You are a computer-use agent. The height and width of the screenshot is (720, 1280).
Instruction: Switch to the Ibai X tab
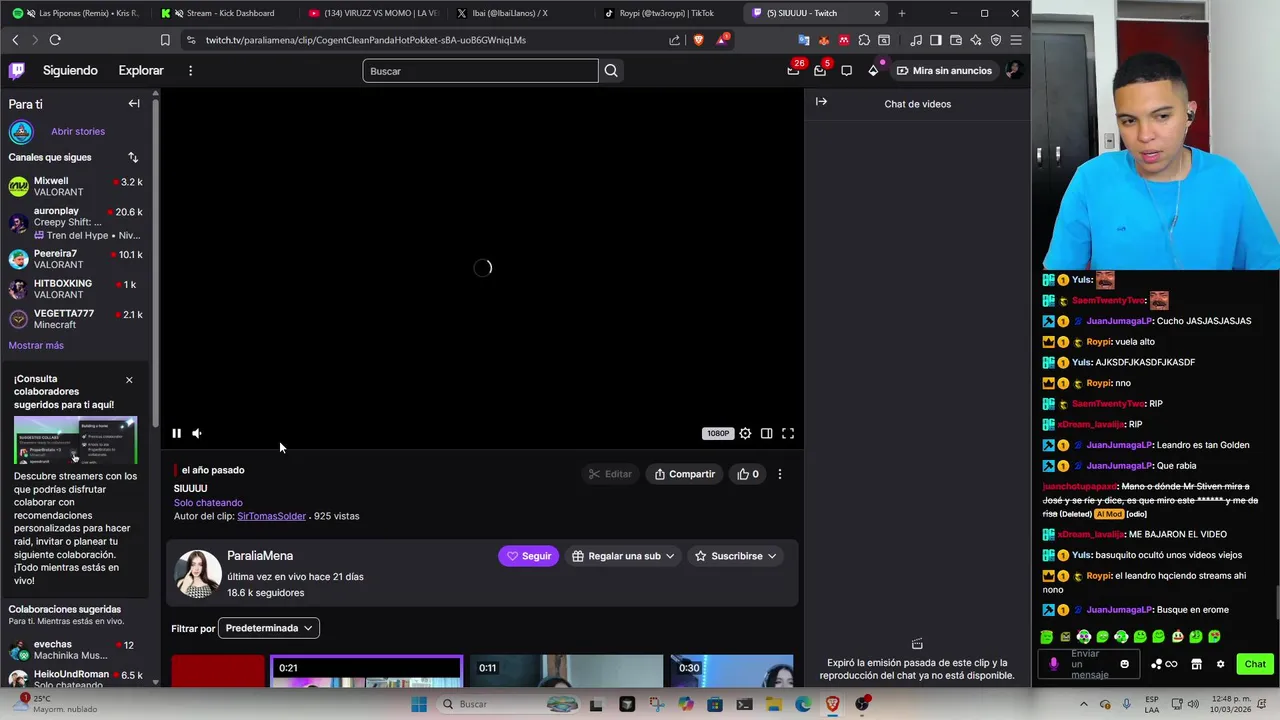[x=521, y=13]
